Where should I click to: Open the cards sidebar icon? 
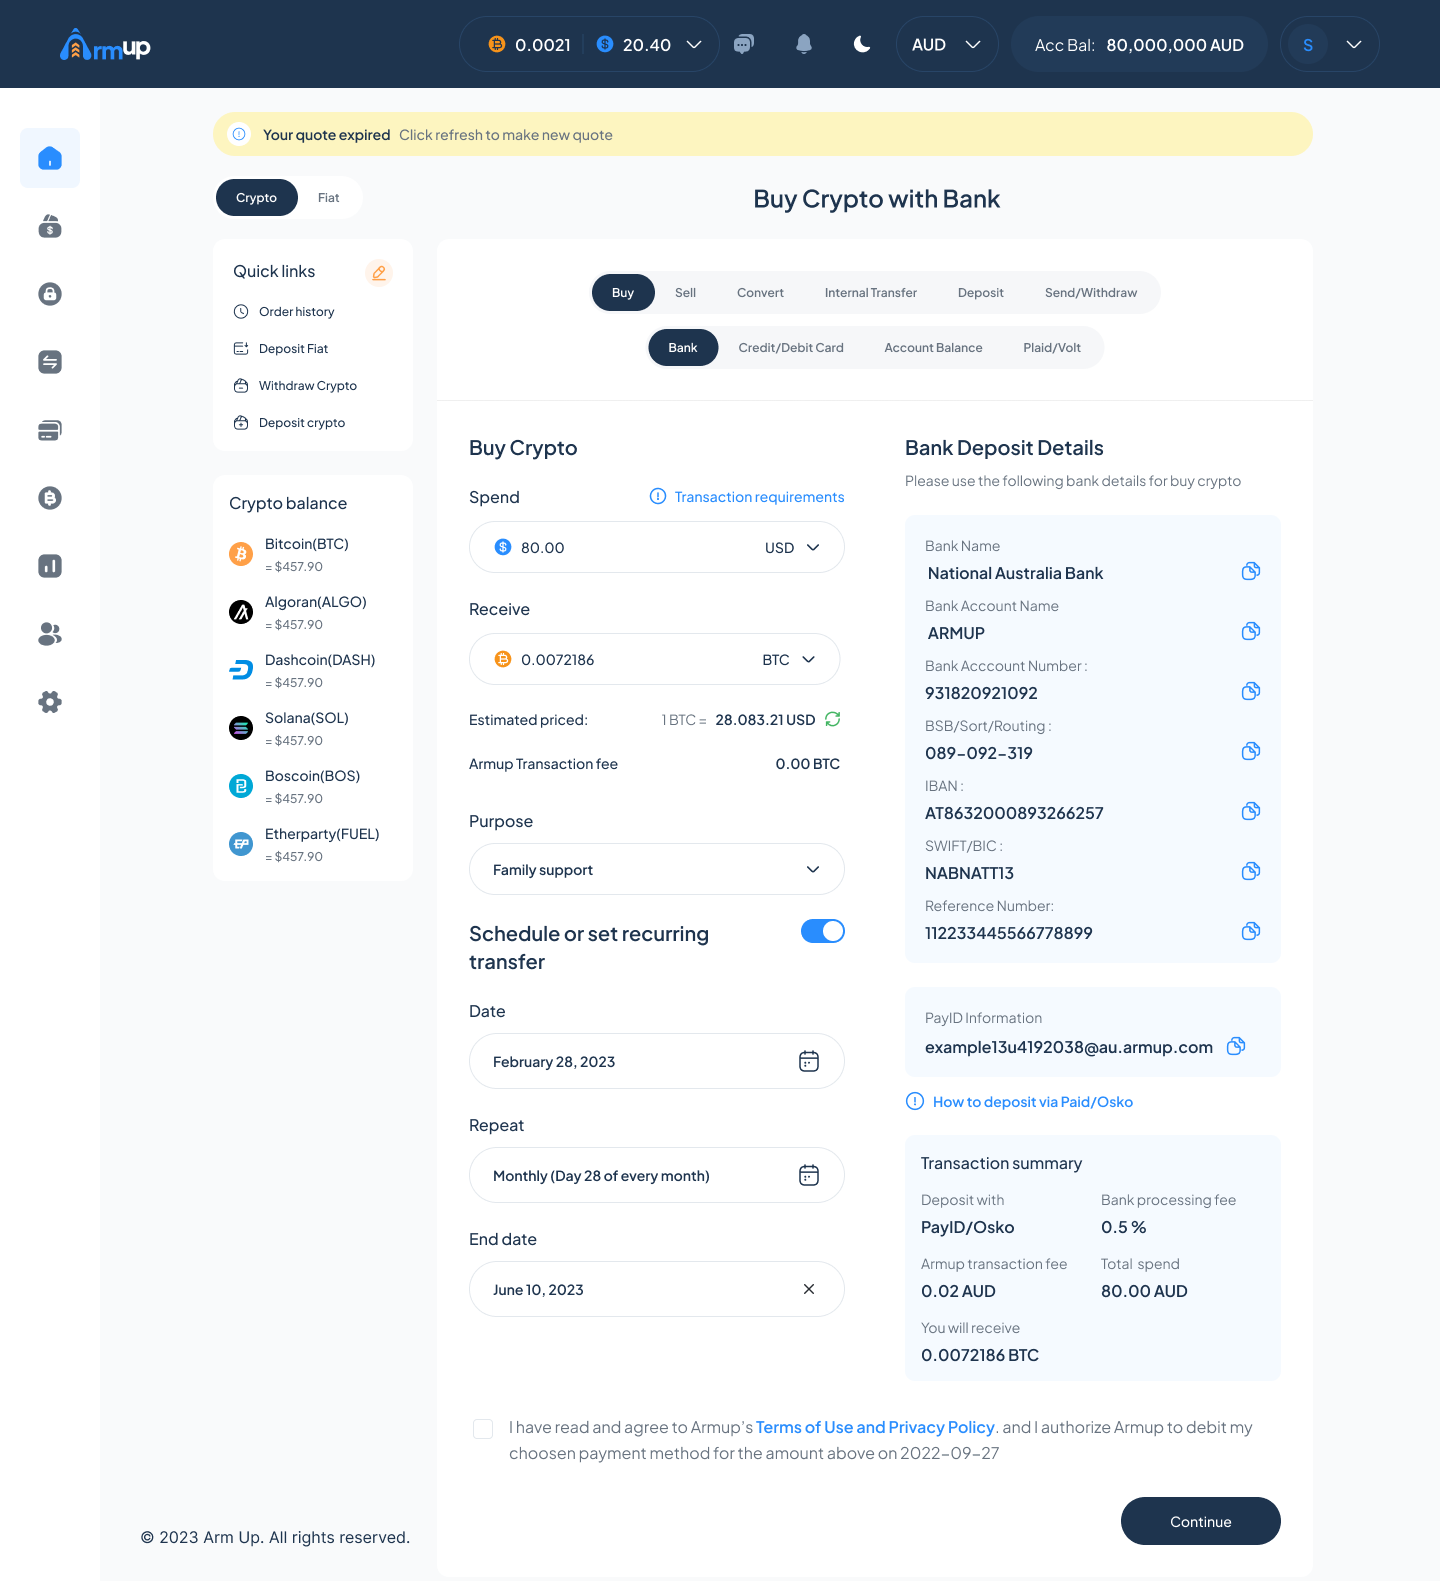[x=50, y=430]
